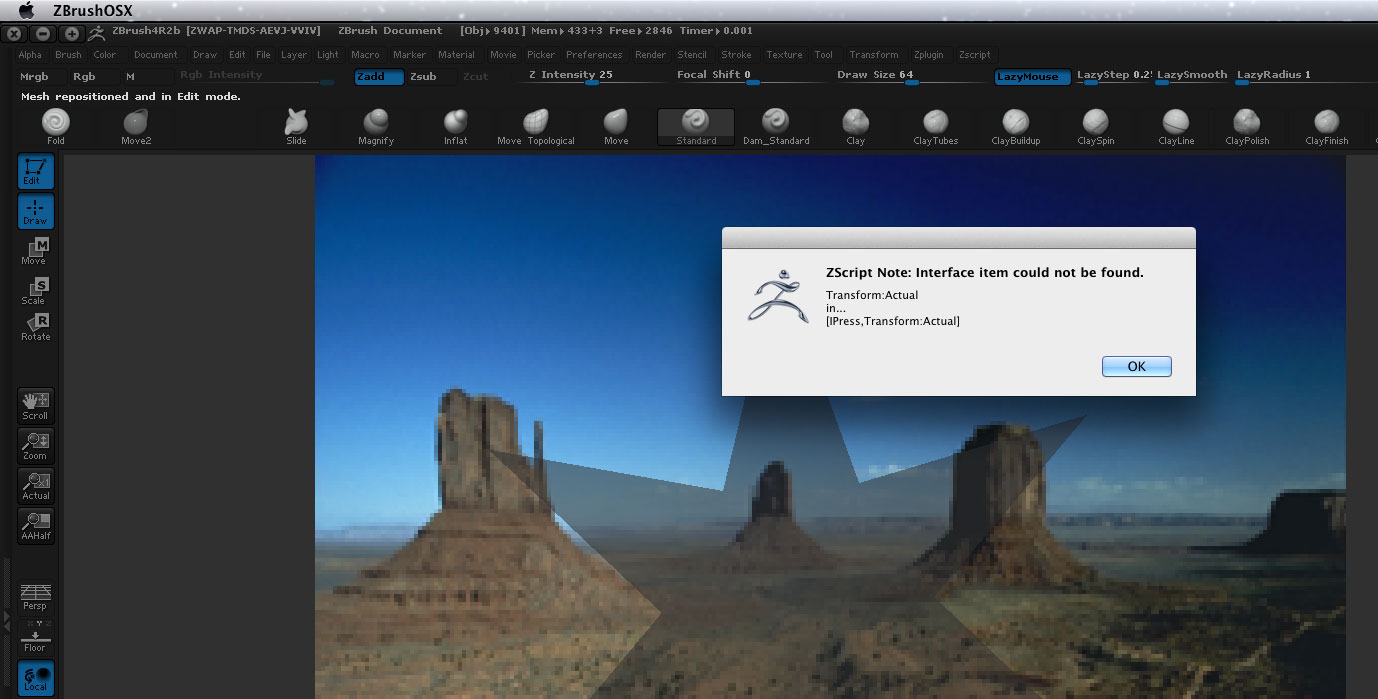Select the Clay brush
Viewport: 1378px width, 699px height.
tap(856, 127)
